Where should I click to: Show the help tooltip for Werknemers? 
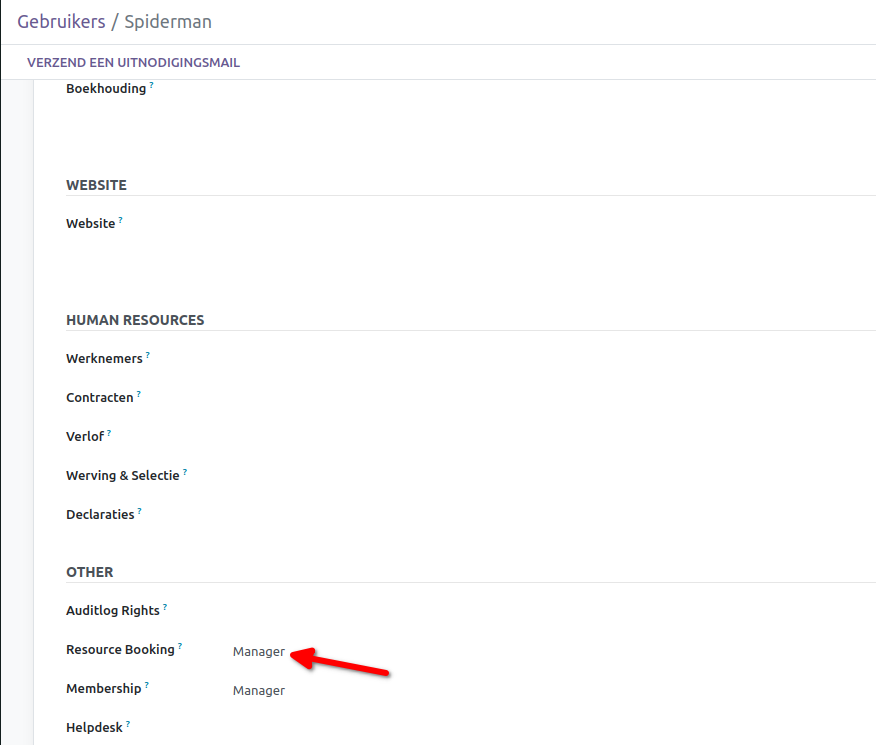(148, 355)
